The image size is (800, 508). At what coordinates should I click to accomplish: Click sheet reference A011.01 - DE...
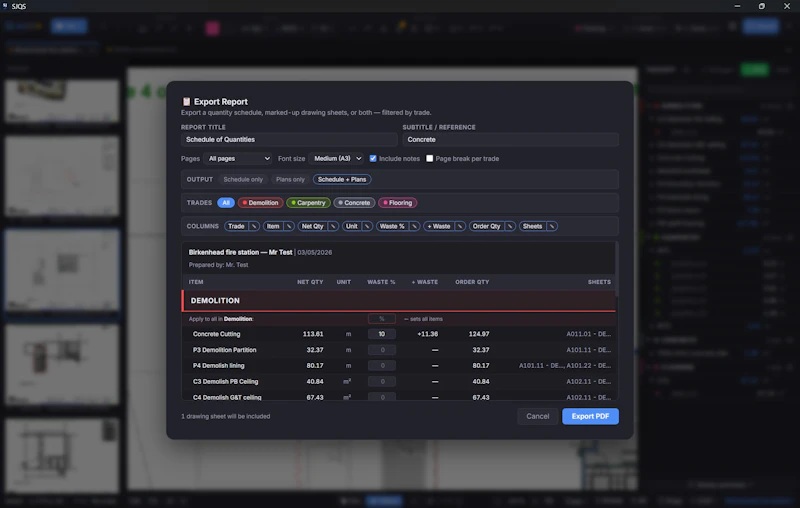pyautogui.click(x=588, y=334)
